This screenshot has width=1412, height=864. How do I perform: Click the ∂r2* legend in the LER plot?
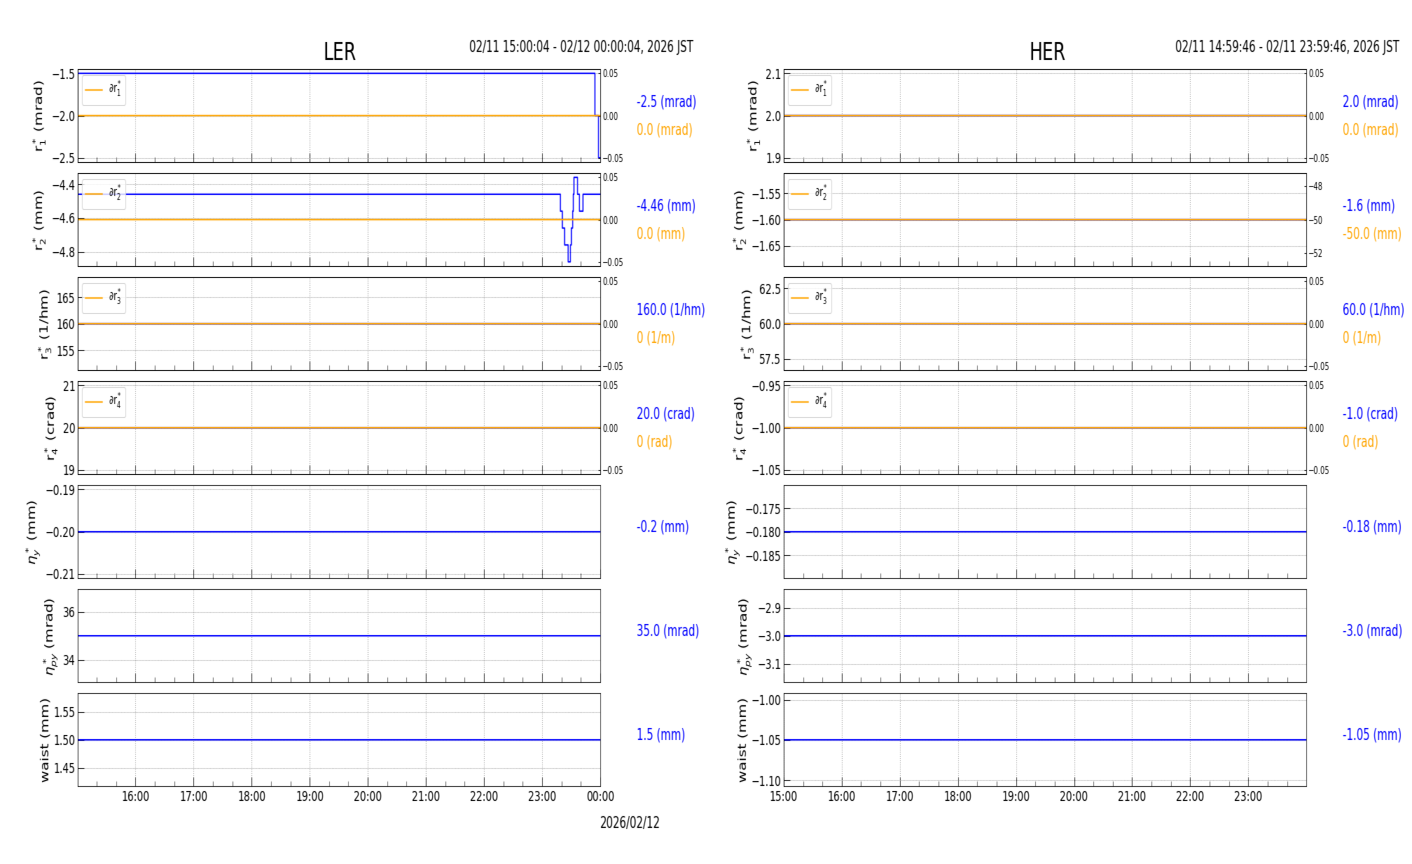click(x=104, y=194)
